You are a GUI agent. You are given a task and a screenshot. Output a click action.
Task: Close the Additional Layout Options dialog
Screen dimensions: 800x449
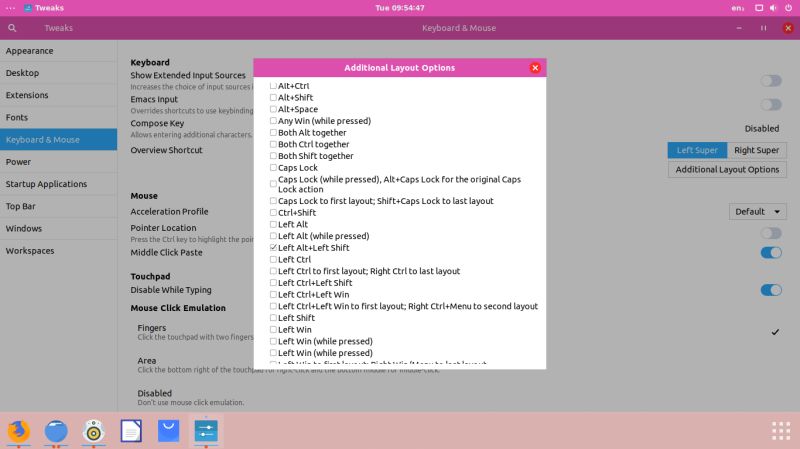pos(535,68)
